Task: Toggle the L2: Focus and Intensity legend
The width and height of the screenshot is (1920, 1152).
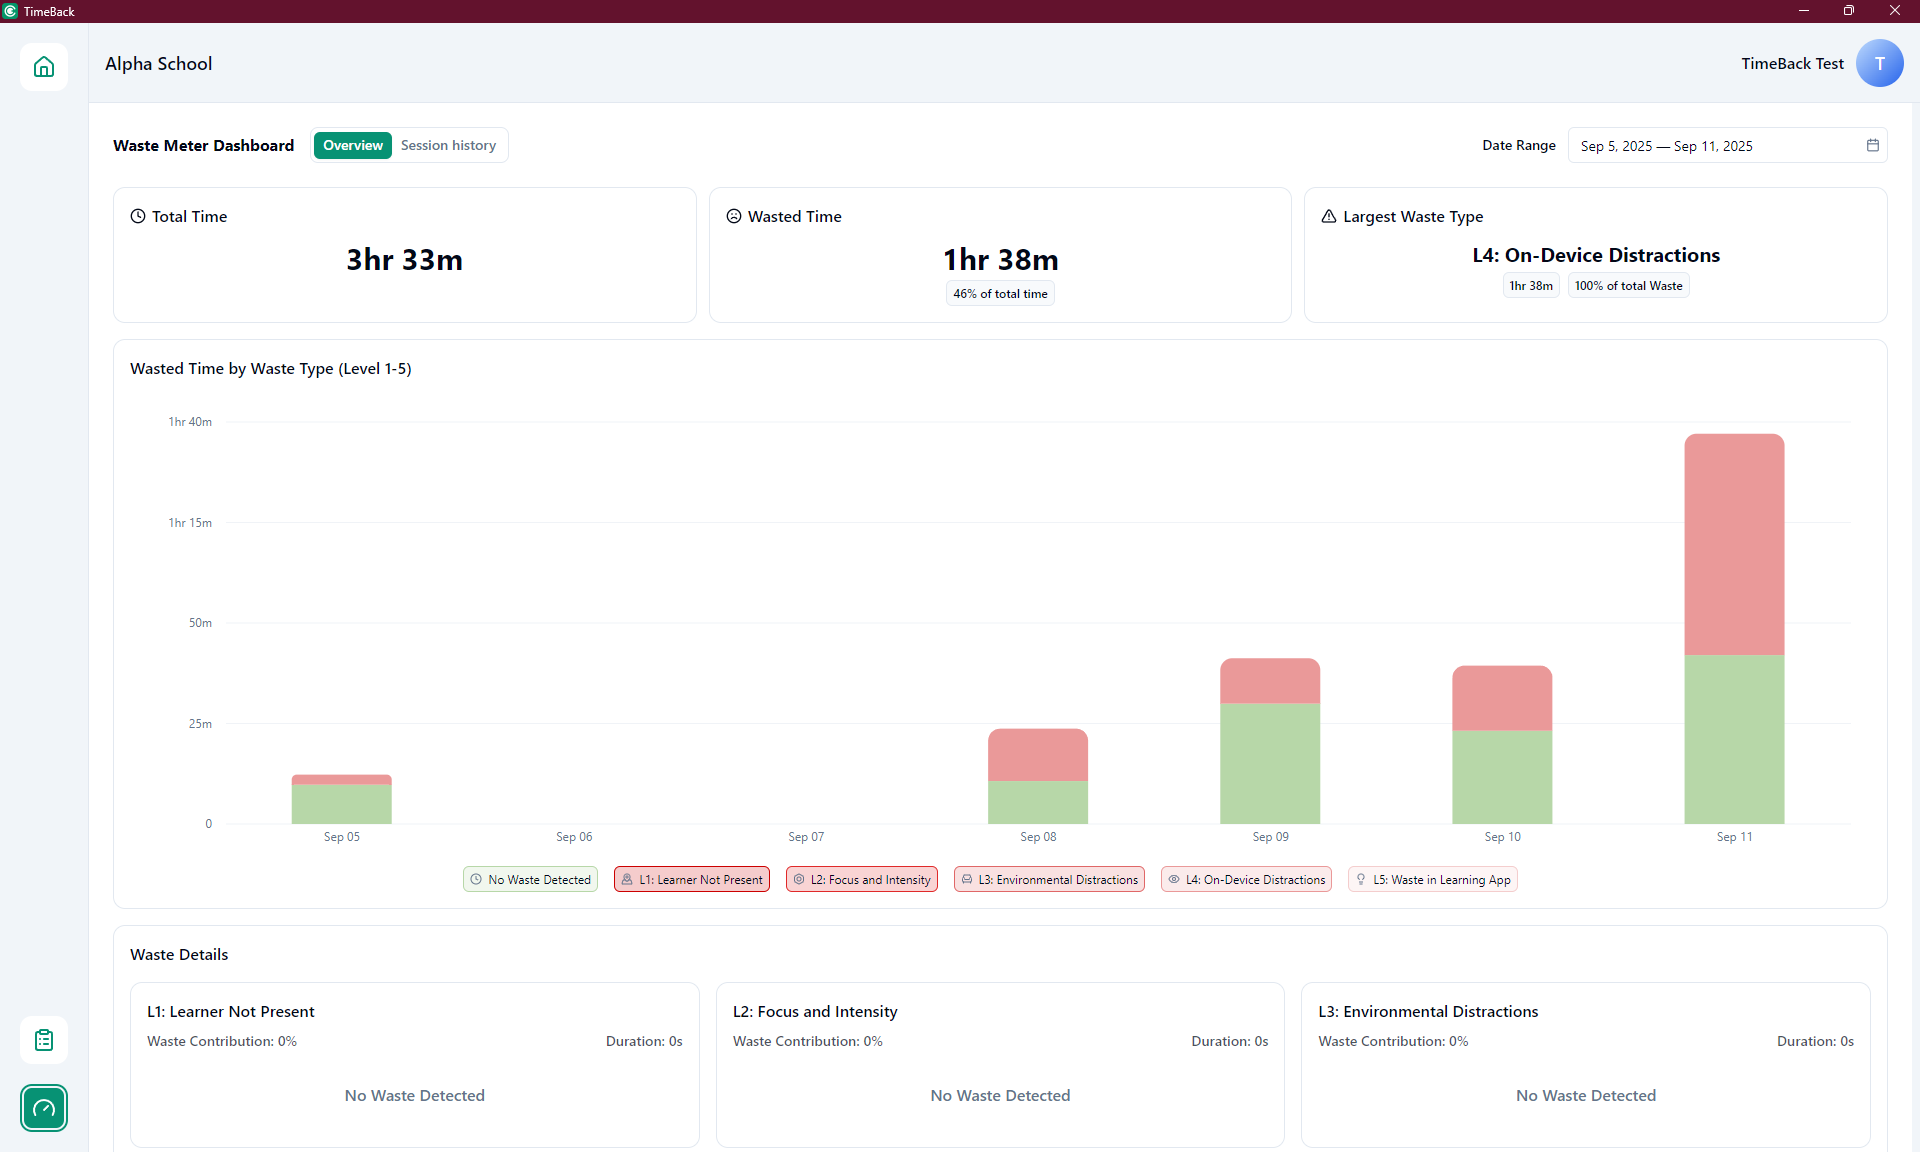Action: click(x=862, y=880)
